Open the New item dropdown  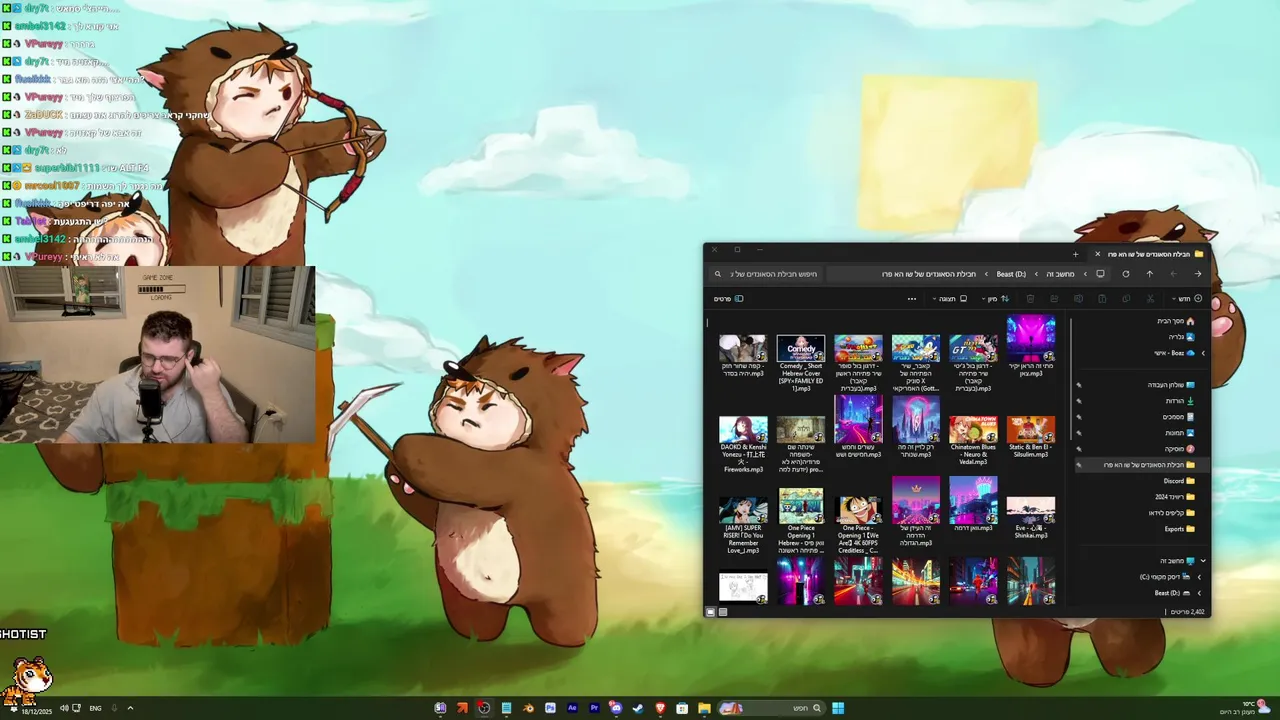[x=1187, y=299]
